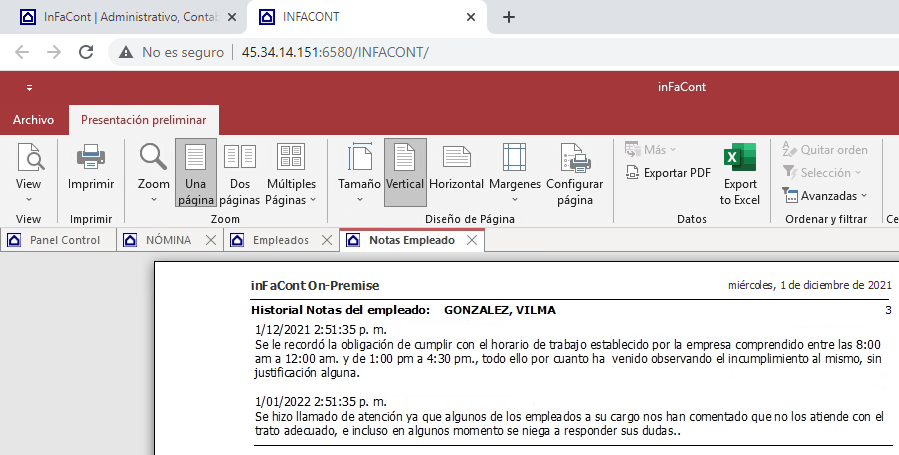Select the Zoom magnifier tool
Image resolution: width=899 pixels, height=455 pixels.
tap(153, 157)
